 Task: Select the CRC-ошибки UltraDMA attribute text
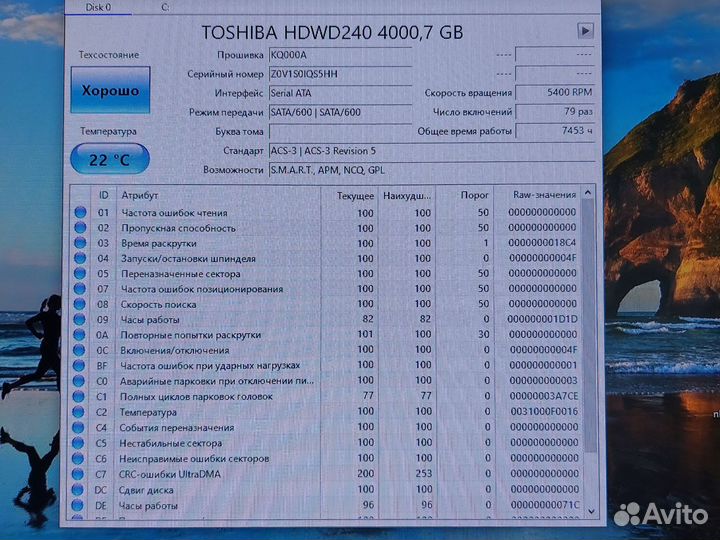(170, 474)
